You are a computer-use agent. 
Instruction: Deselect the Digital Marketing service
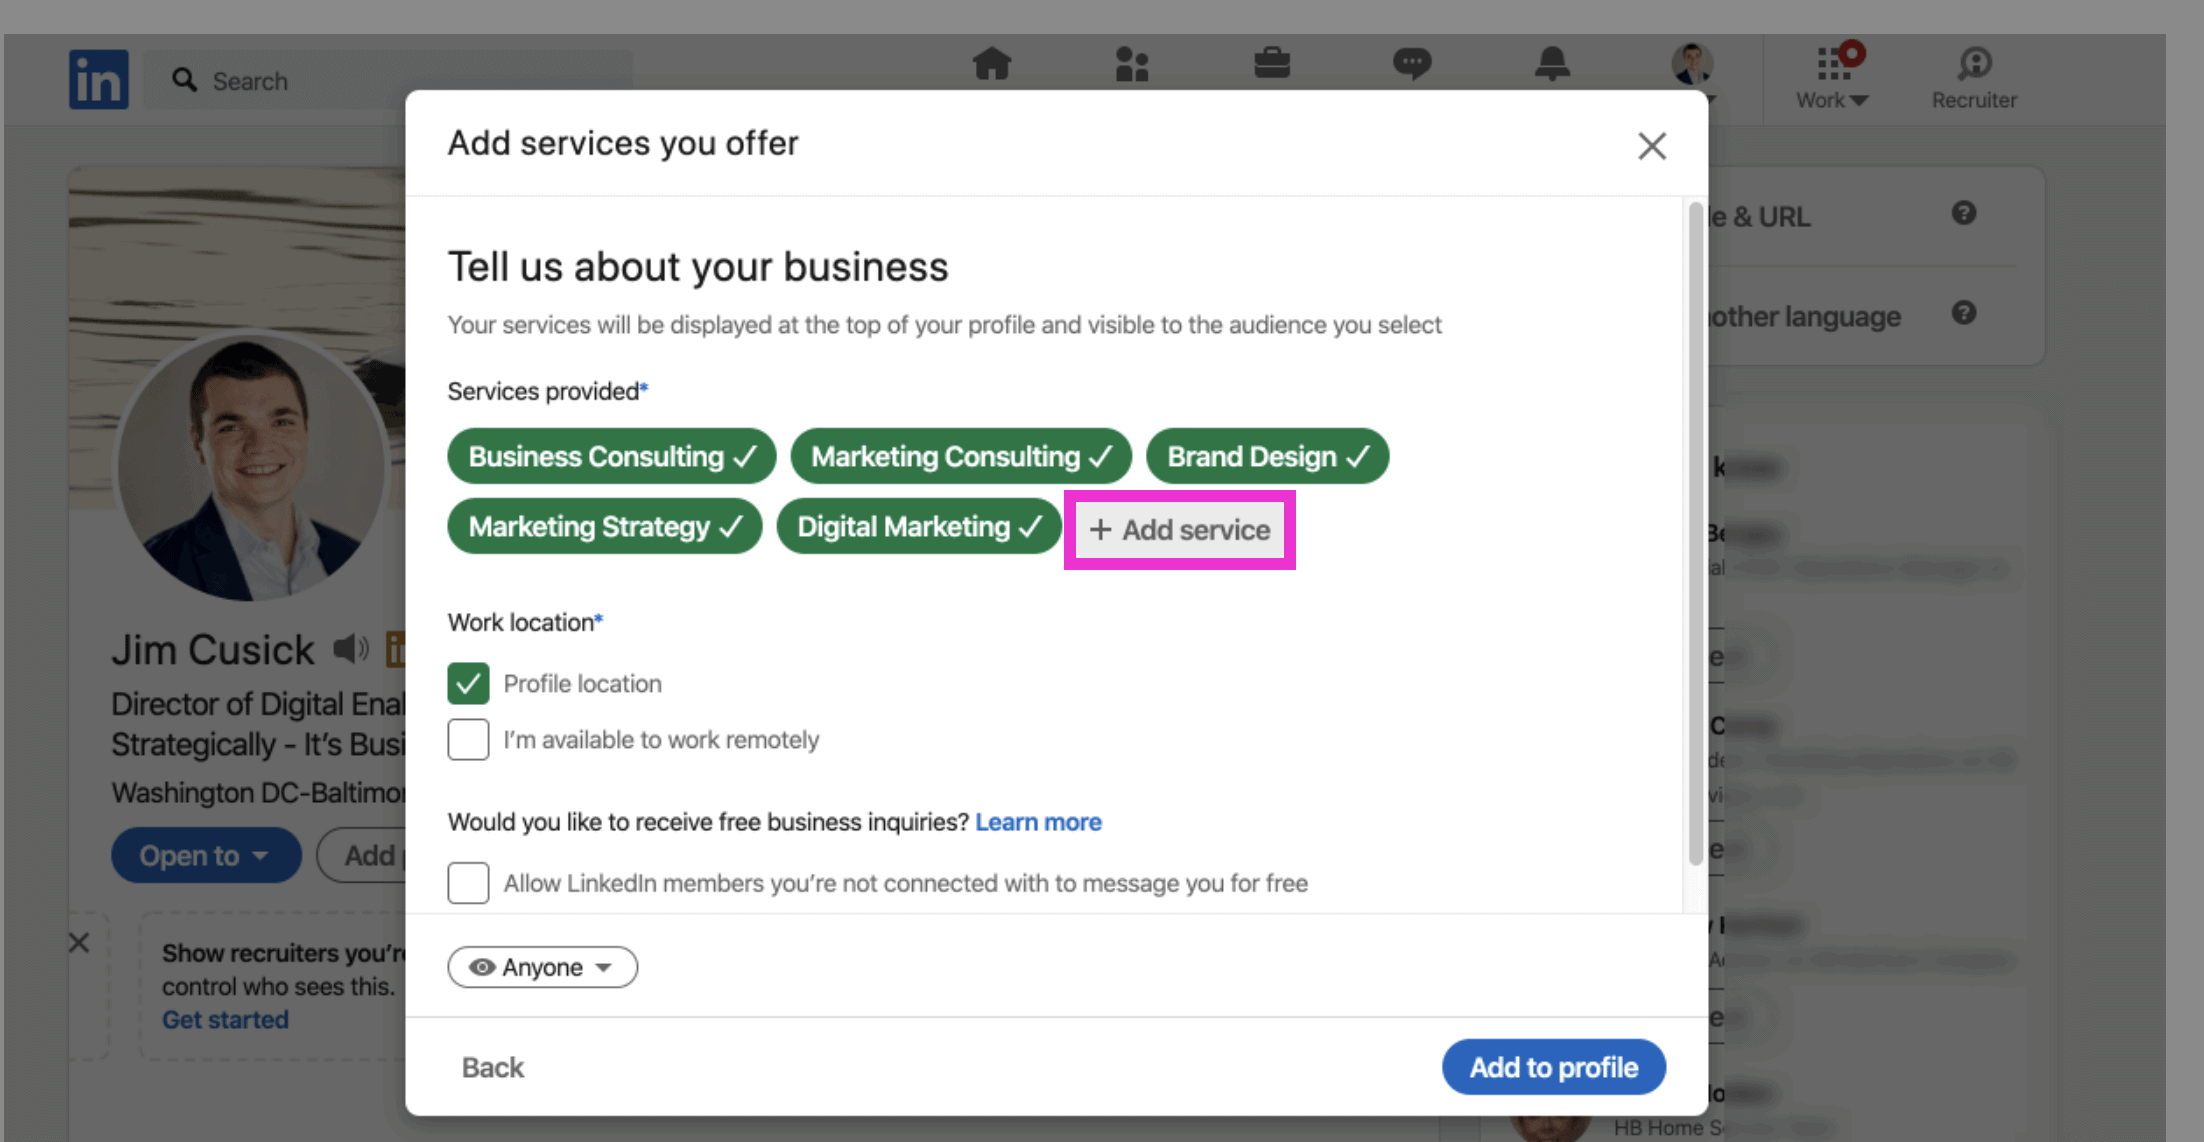(x=919, y=526)
